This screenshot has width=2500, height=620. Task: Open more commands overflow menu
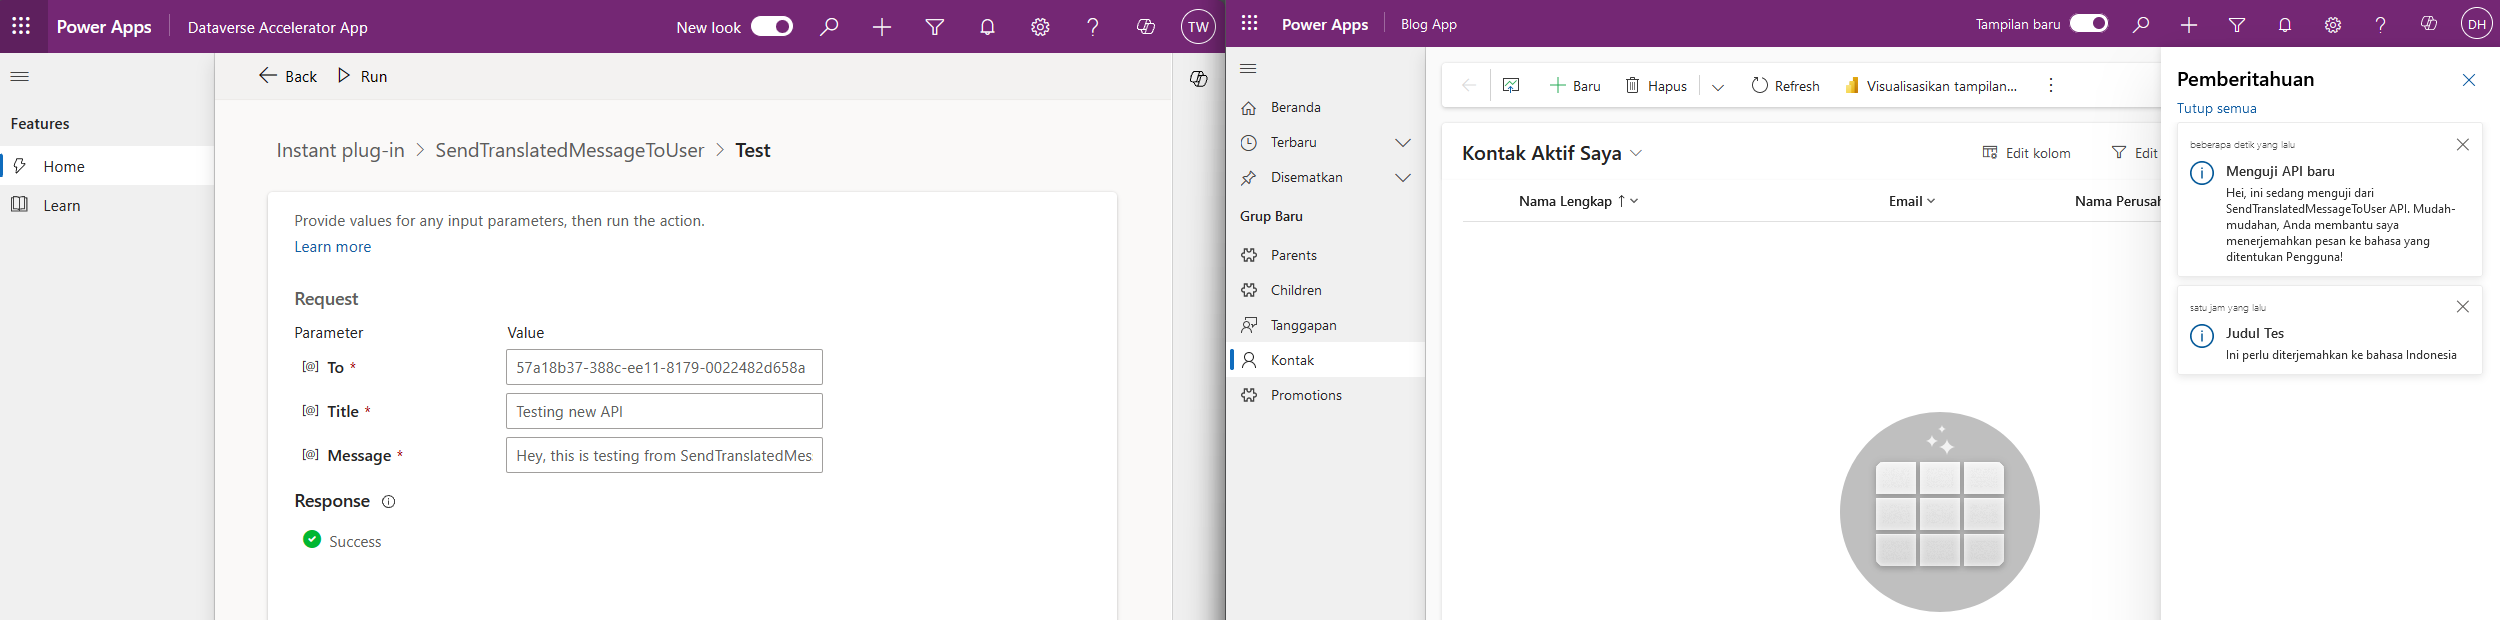[x=2050, y=86]
